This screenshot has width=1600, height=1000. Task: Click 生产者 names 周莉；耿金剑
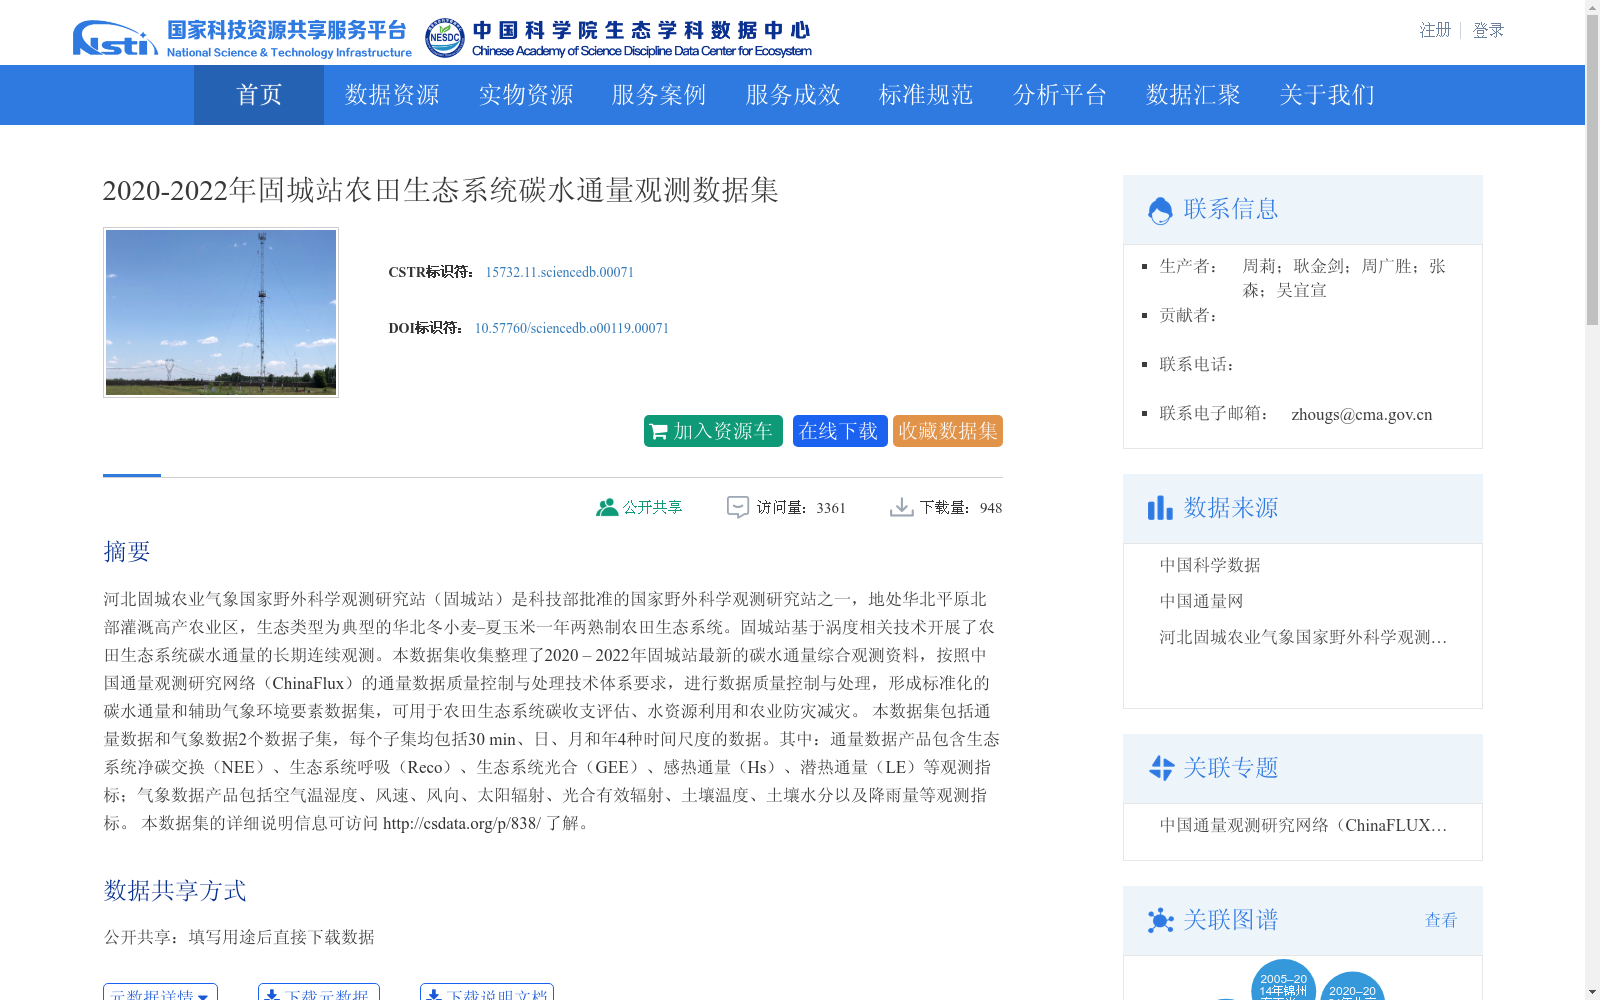[1343, 278]
